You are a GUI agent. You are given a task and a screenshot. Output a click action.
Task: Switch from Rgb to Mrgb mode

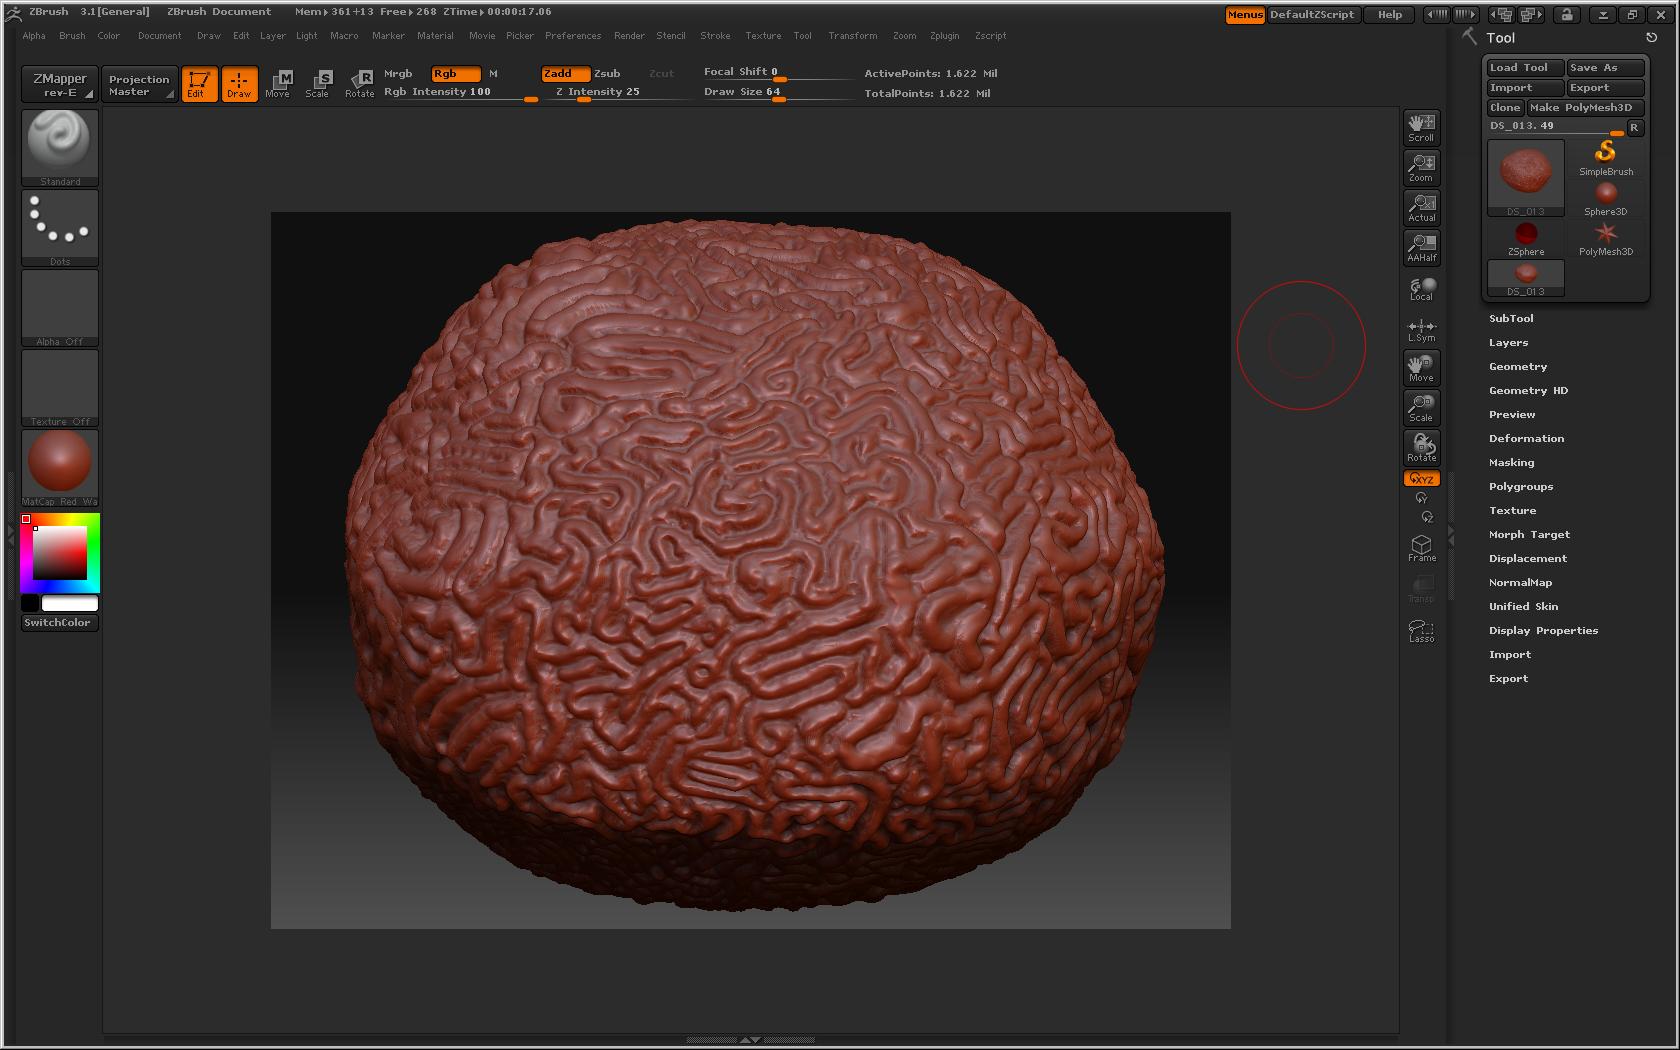[398, 73]
